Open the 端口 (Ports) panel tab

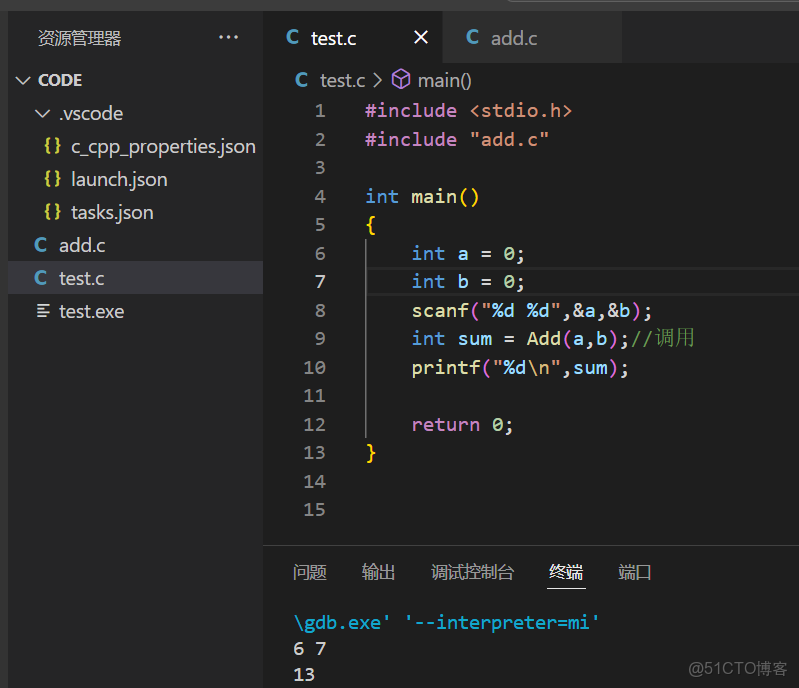[x=635, y=572]
